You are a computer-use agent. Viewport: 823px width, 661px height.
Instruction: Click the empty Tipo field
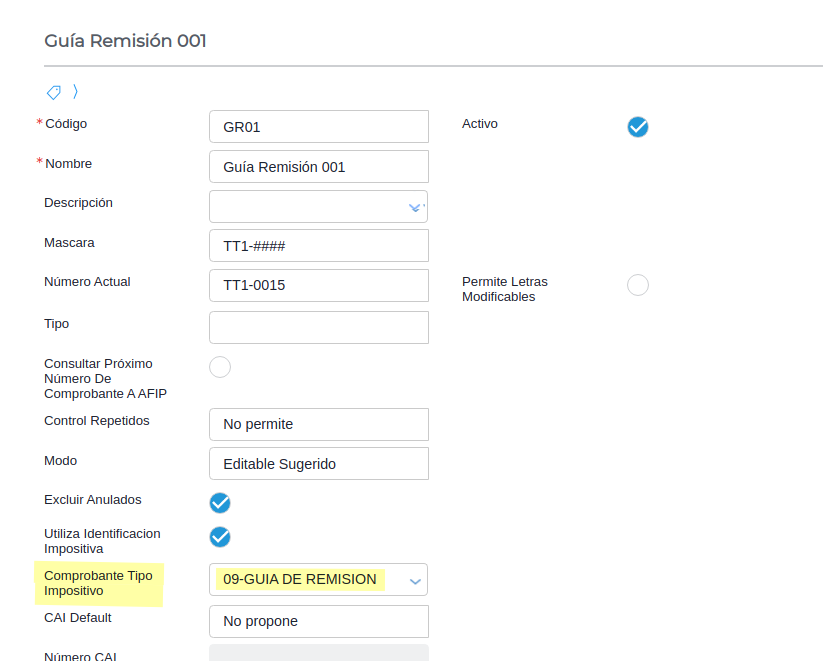[318, 327]
